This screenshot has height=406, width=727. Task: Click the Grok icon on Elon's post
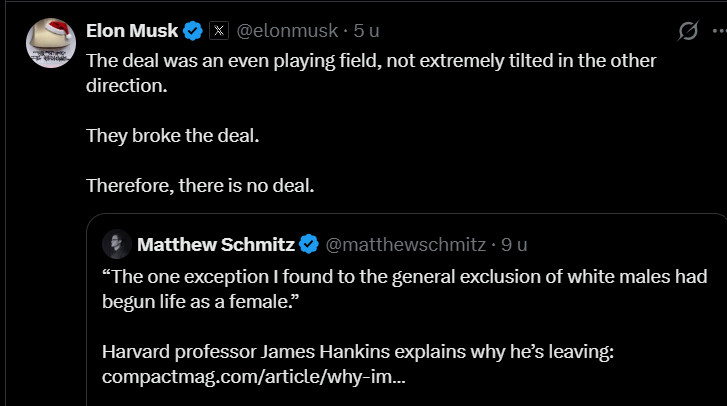click(688, 31)
